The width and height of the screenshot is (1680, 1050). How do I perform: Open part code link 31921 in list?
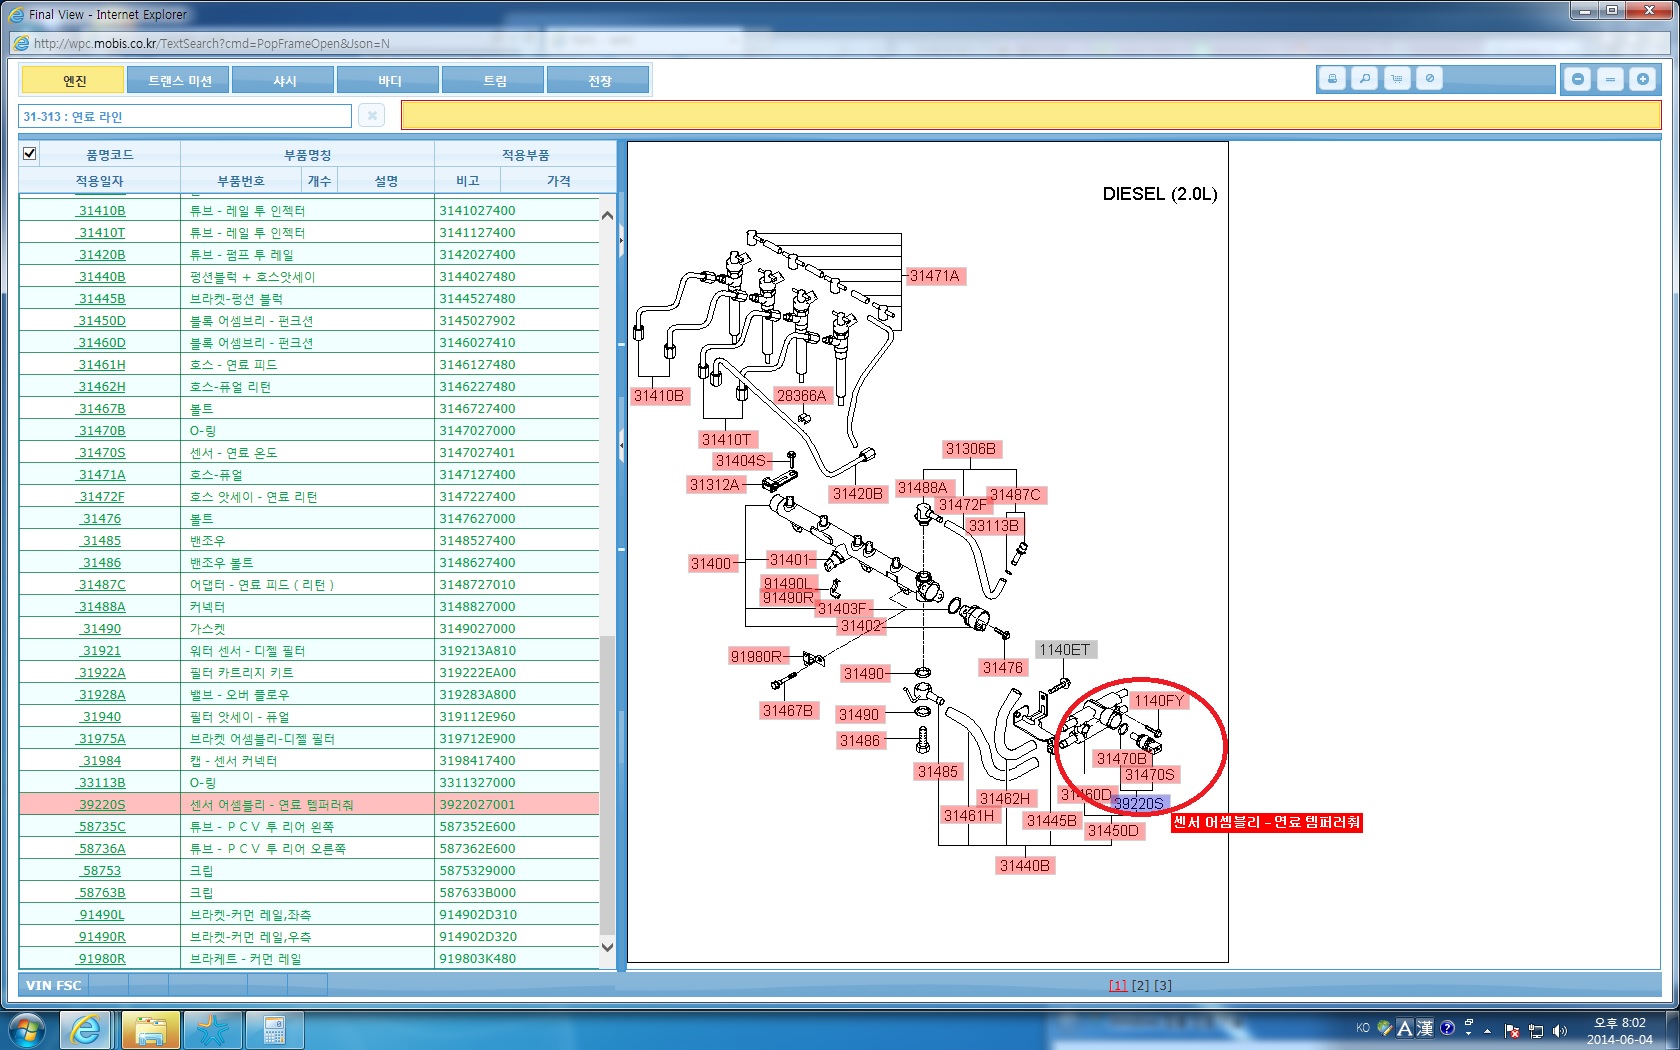(101, 650)
